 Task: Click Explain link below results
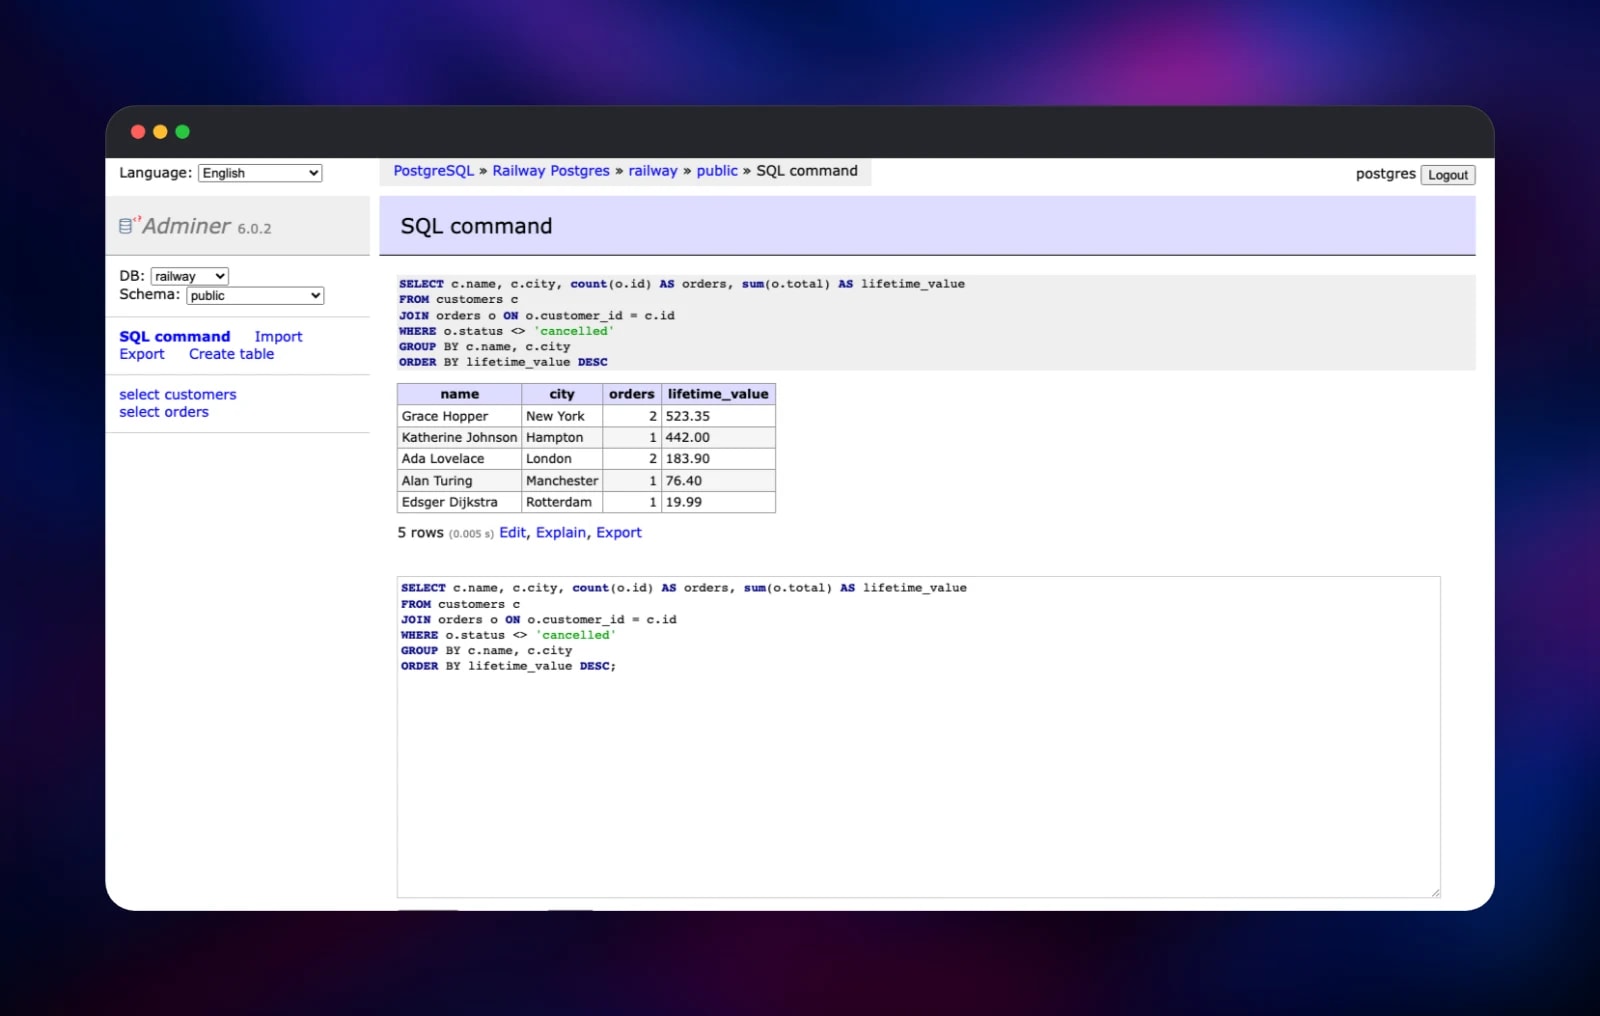pyautogui.click(x=561, y=533)
